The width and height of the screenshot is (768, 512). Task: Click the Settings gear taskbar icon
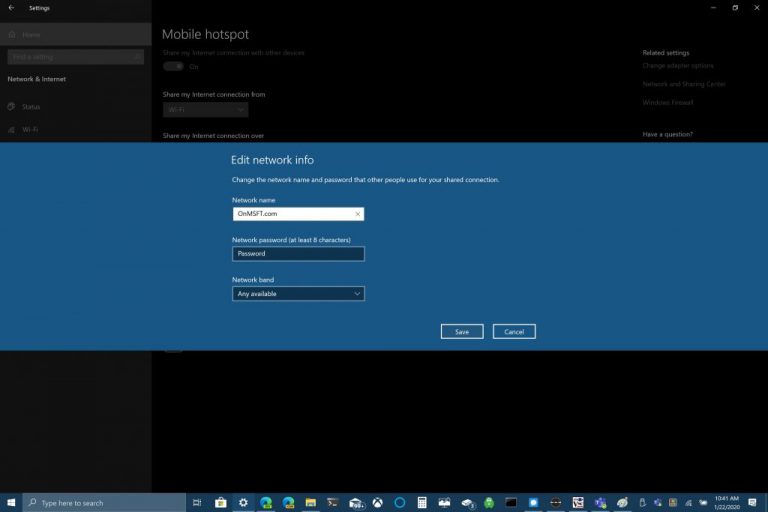[243, 502]
